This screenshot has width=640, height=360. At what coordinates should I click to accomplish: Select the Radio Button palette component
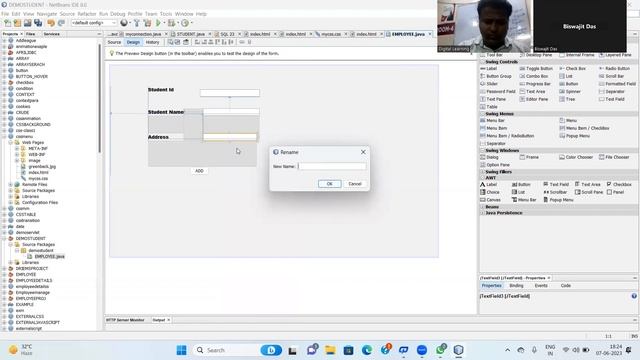coord(614,69)
